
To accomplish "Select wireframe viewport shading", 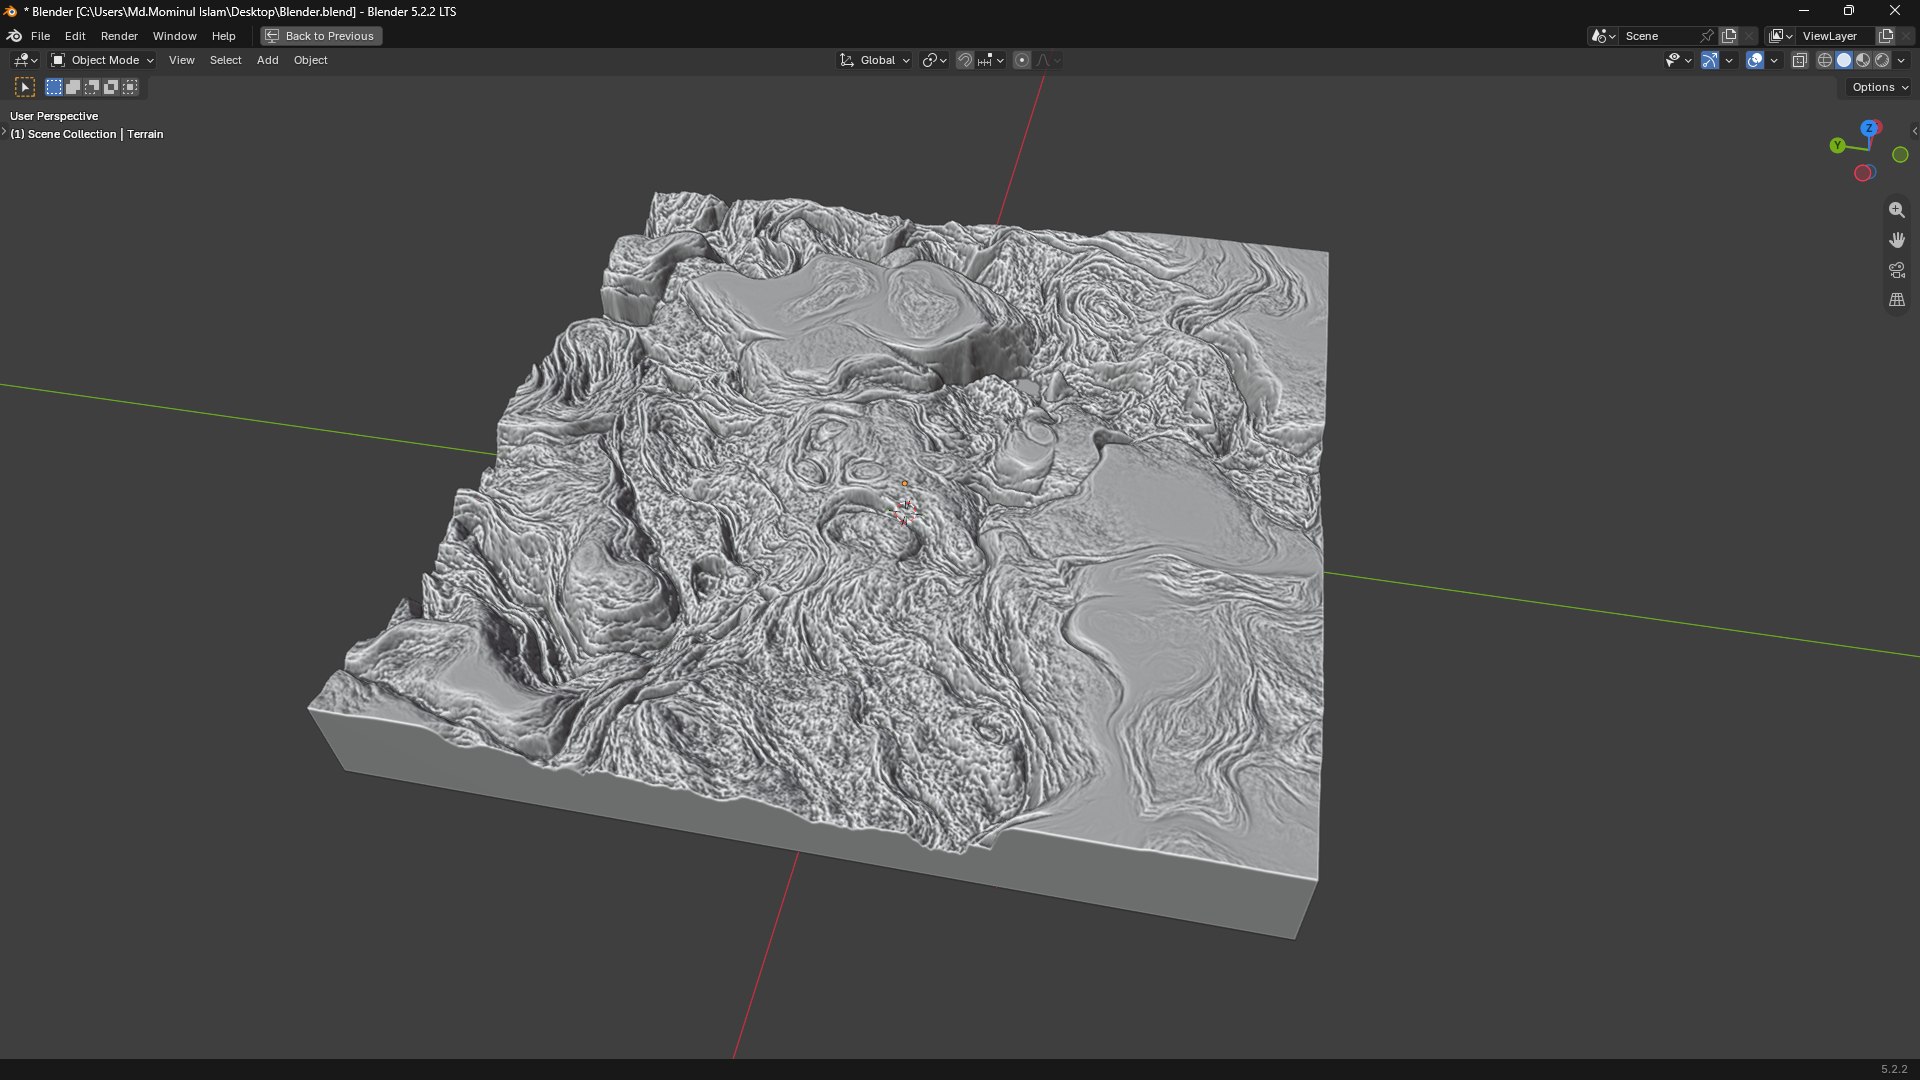I will tap(1825, 61).
